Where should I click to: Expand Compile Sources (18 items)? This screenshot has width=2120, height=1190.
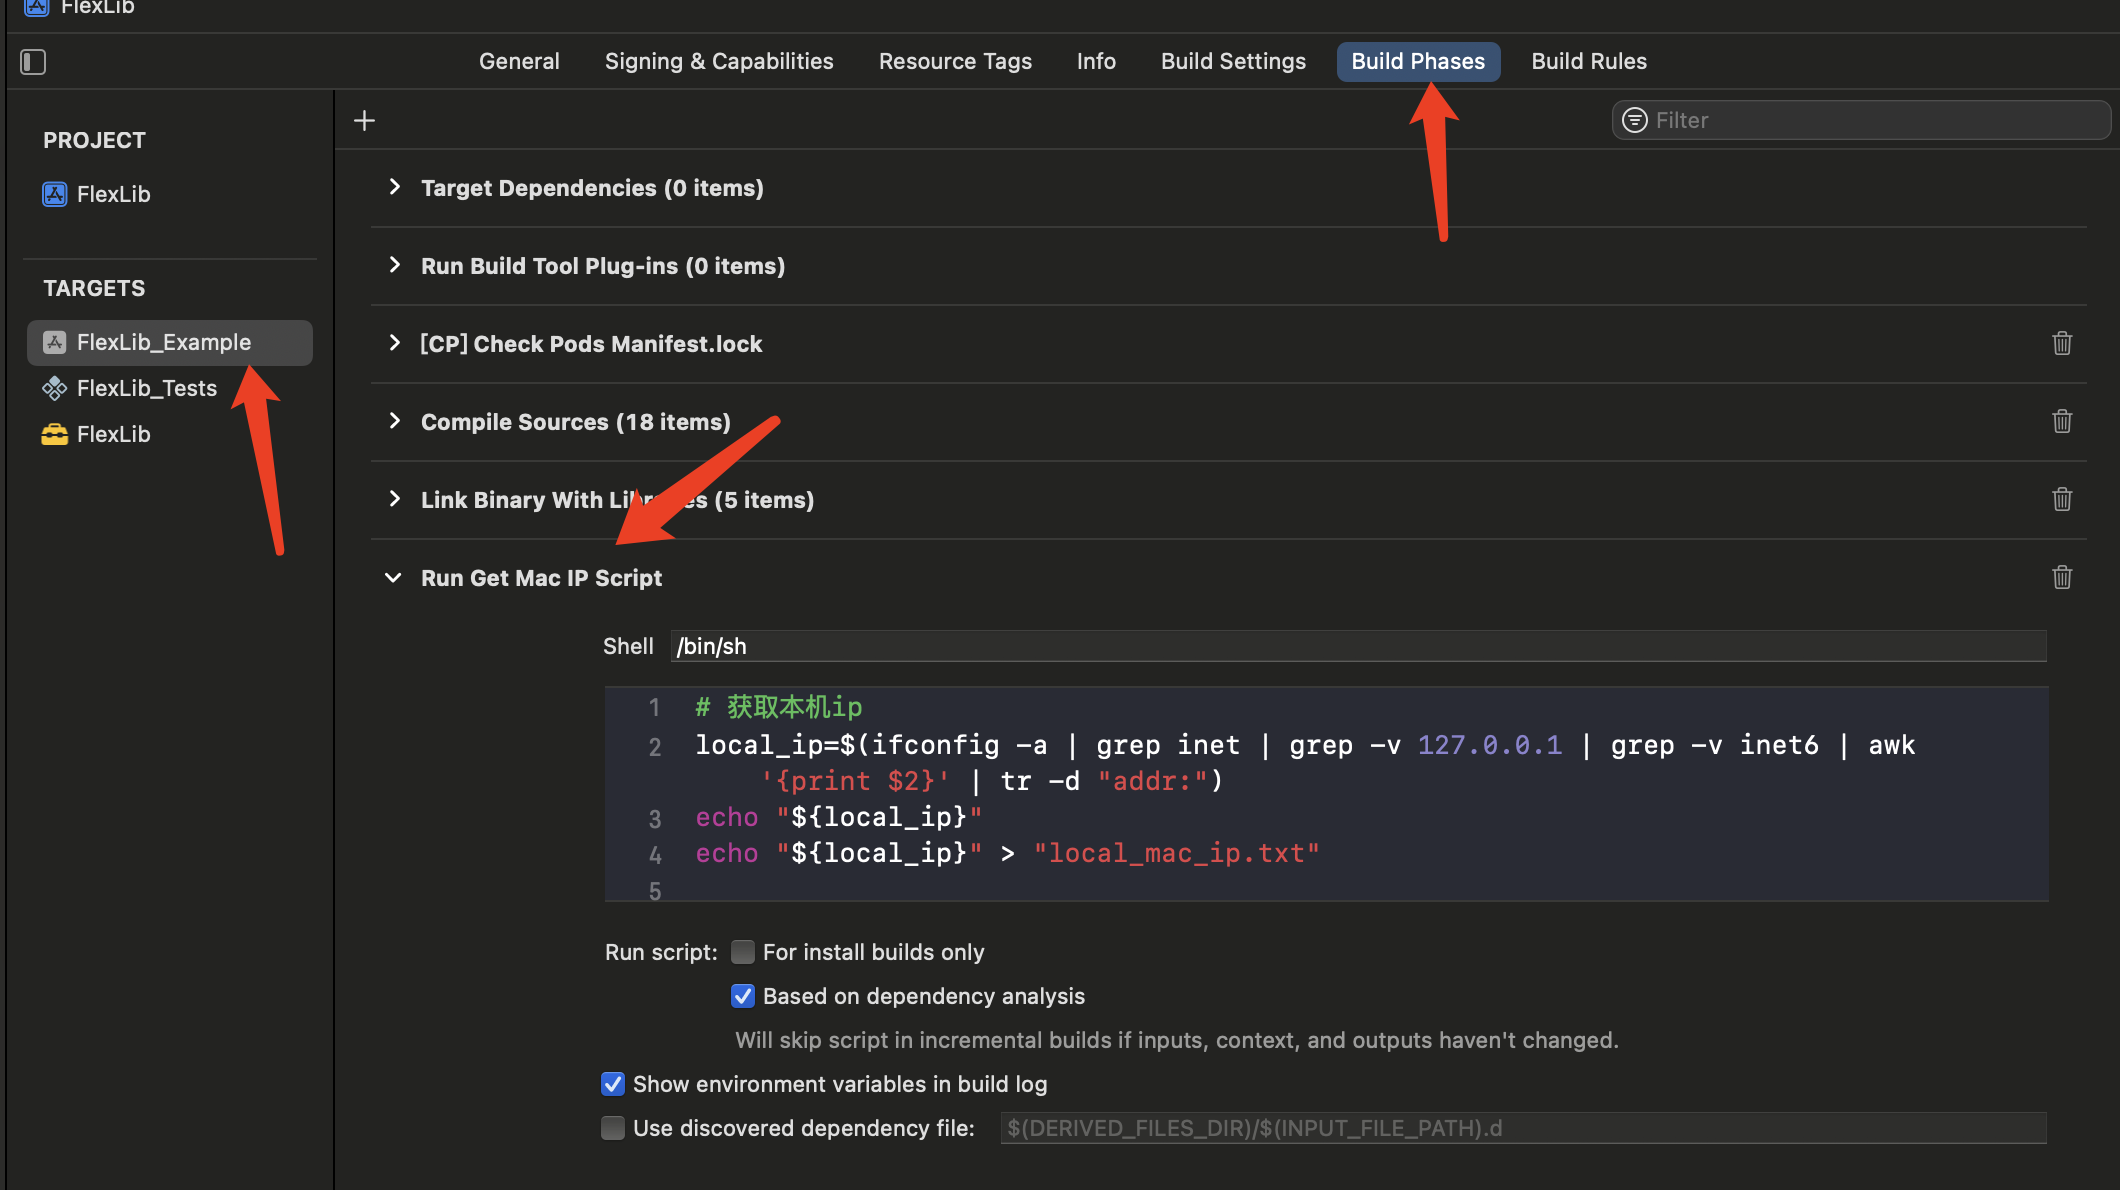tap(394, 421)
